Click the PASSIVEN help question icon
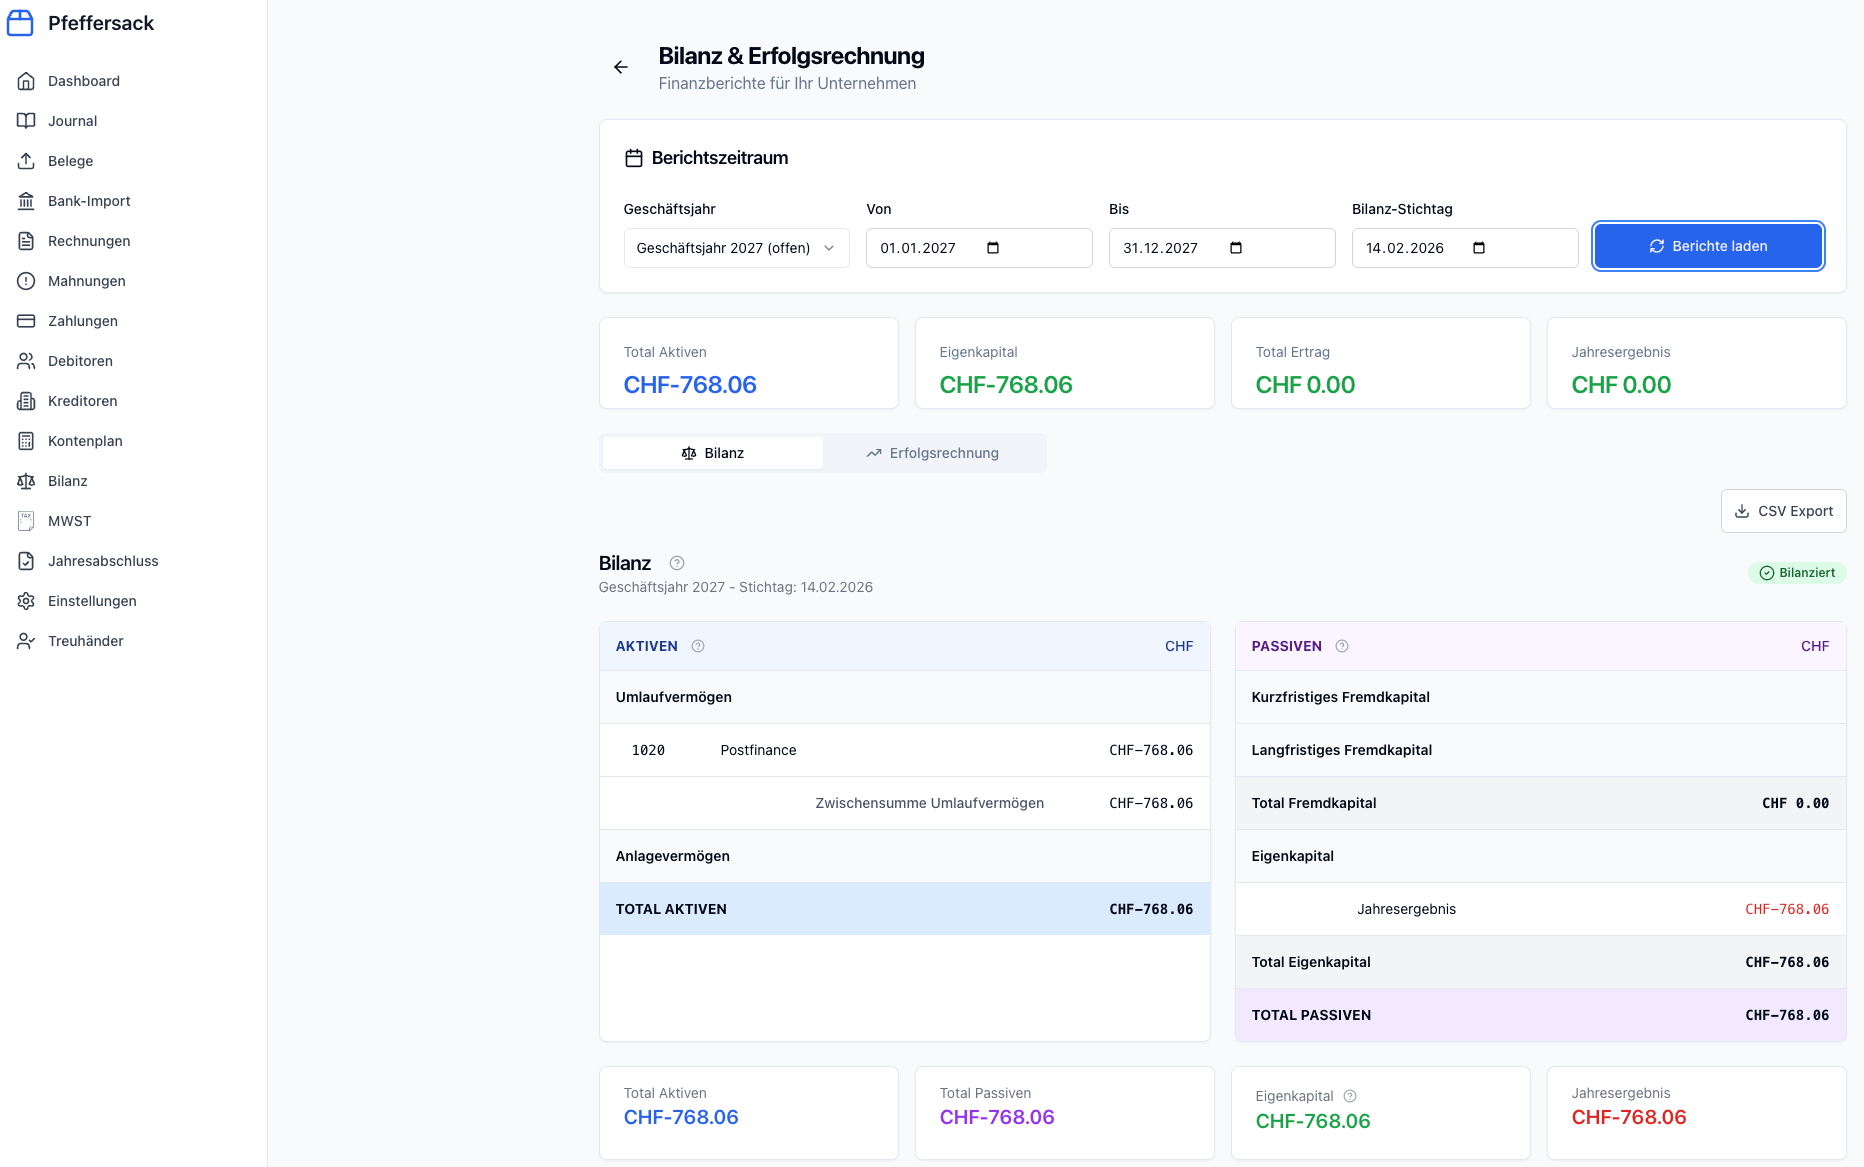 tap(1342, 646)
